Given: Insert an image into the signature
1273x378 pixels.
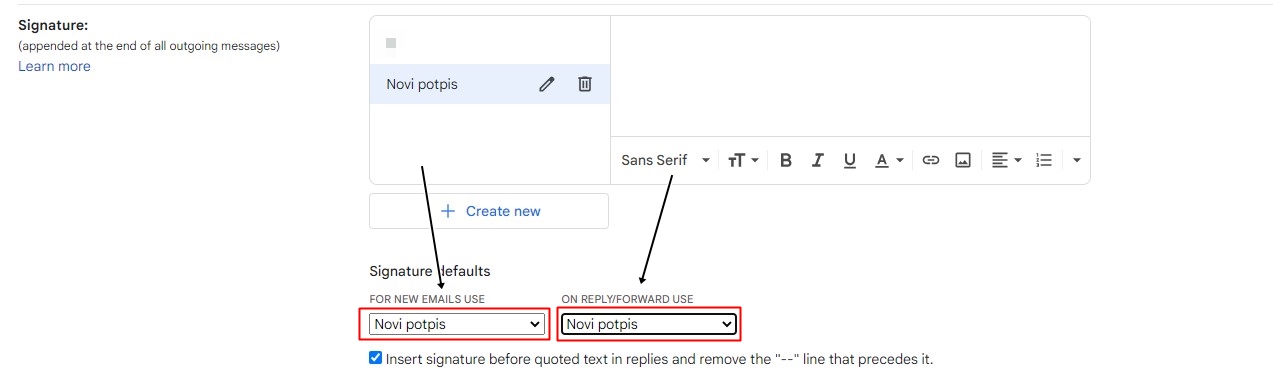Looking at the screenshot, I should pos(963,160).
